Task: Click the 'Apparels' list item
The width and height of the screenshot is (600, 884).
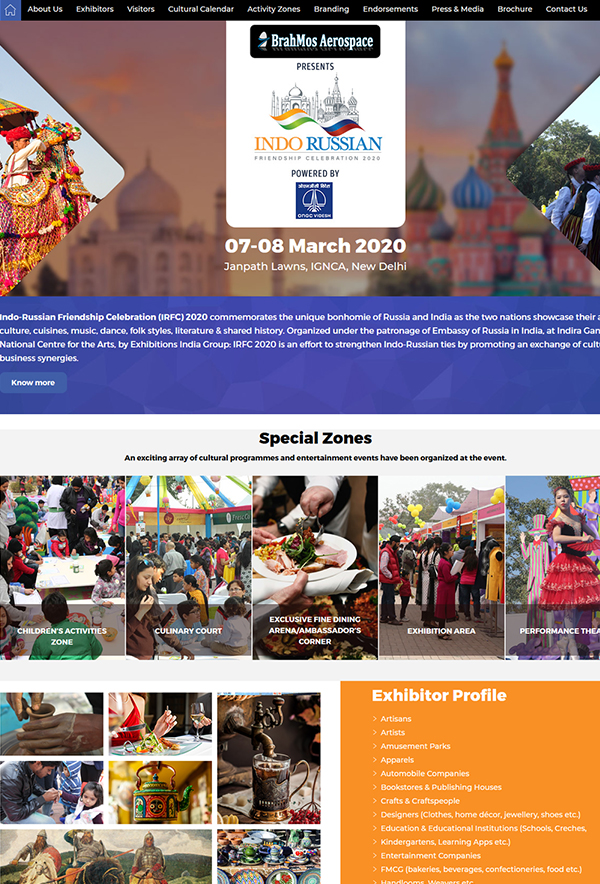Action: point(397,760)
